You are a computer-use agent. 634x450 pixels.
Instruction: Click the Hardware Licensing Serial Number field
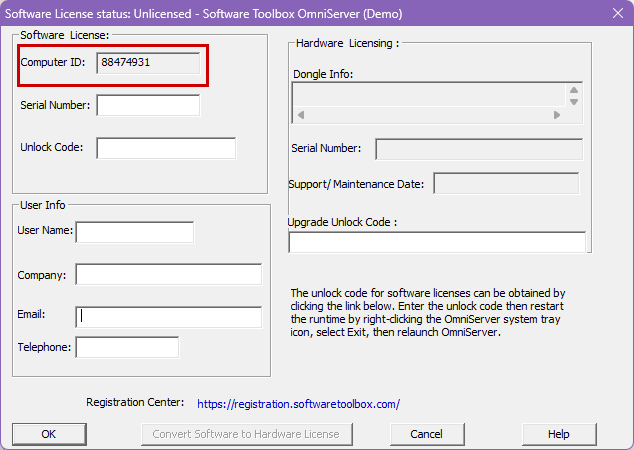(479, 149)
